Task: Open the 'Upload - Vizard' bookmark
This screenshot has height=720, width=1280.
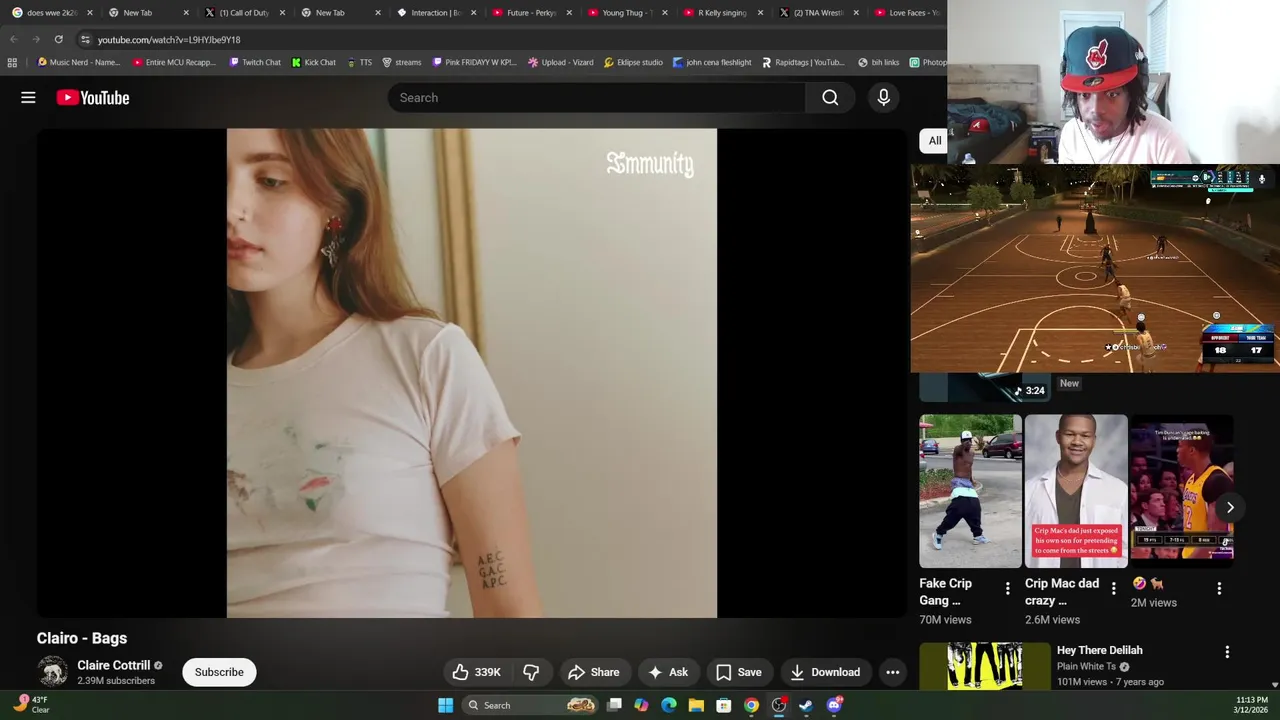Action: (559, 62)
